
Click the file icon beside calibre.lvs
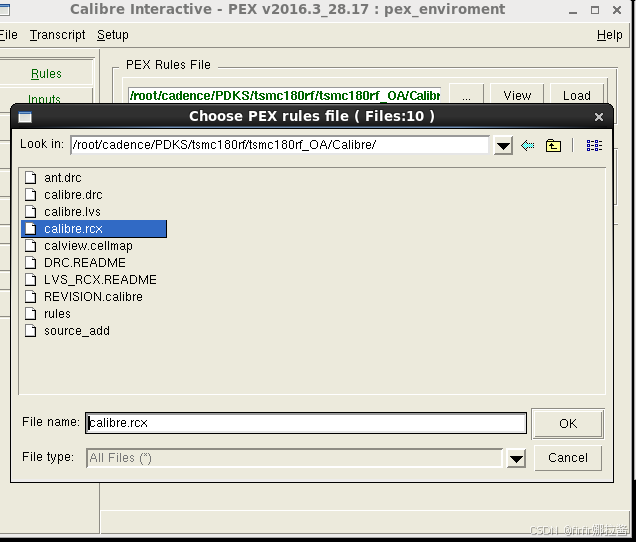(x=30, y=212)
